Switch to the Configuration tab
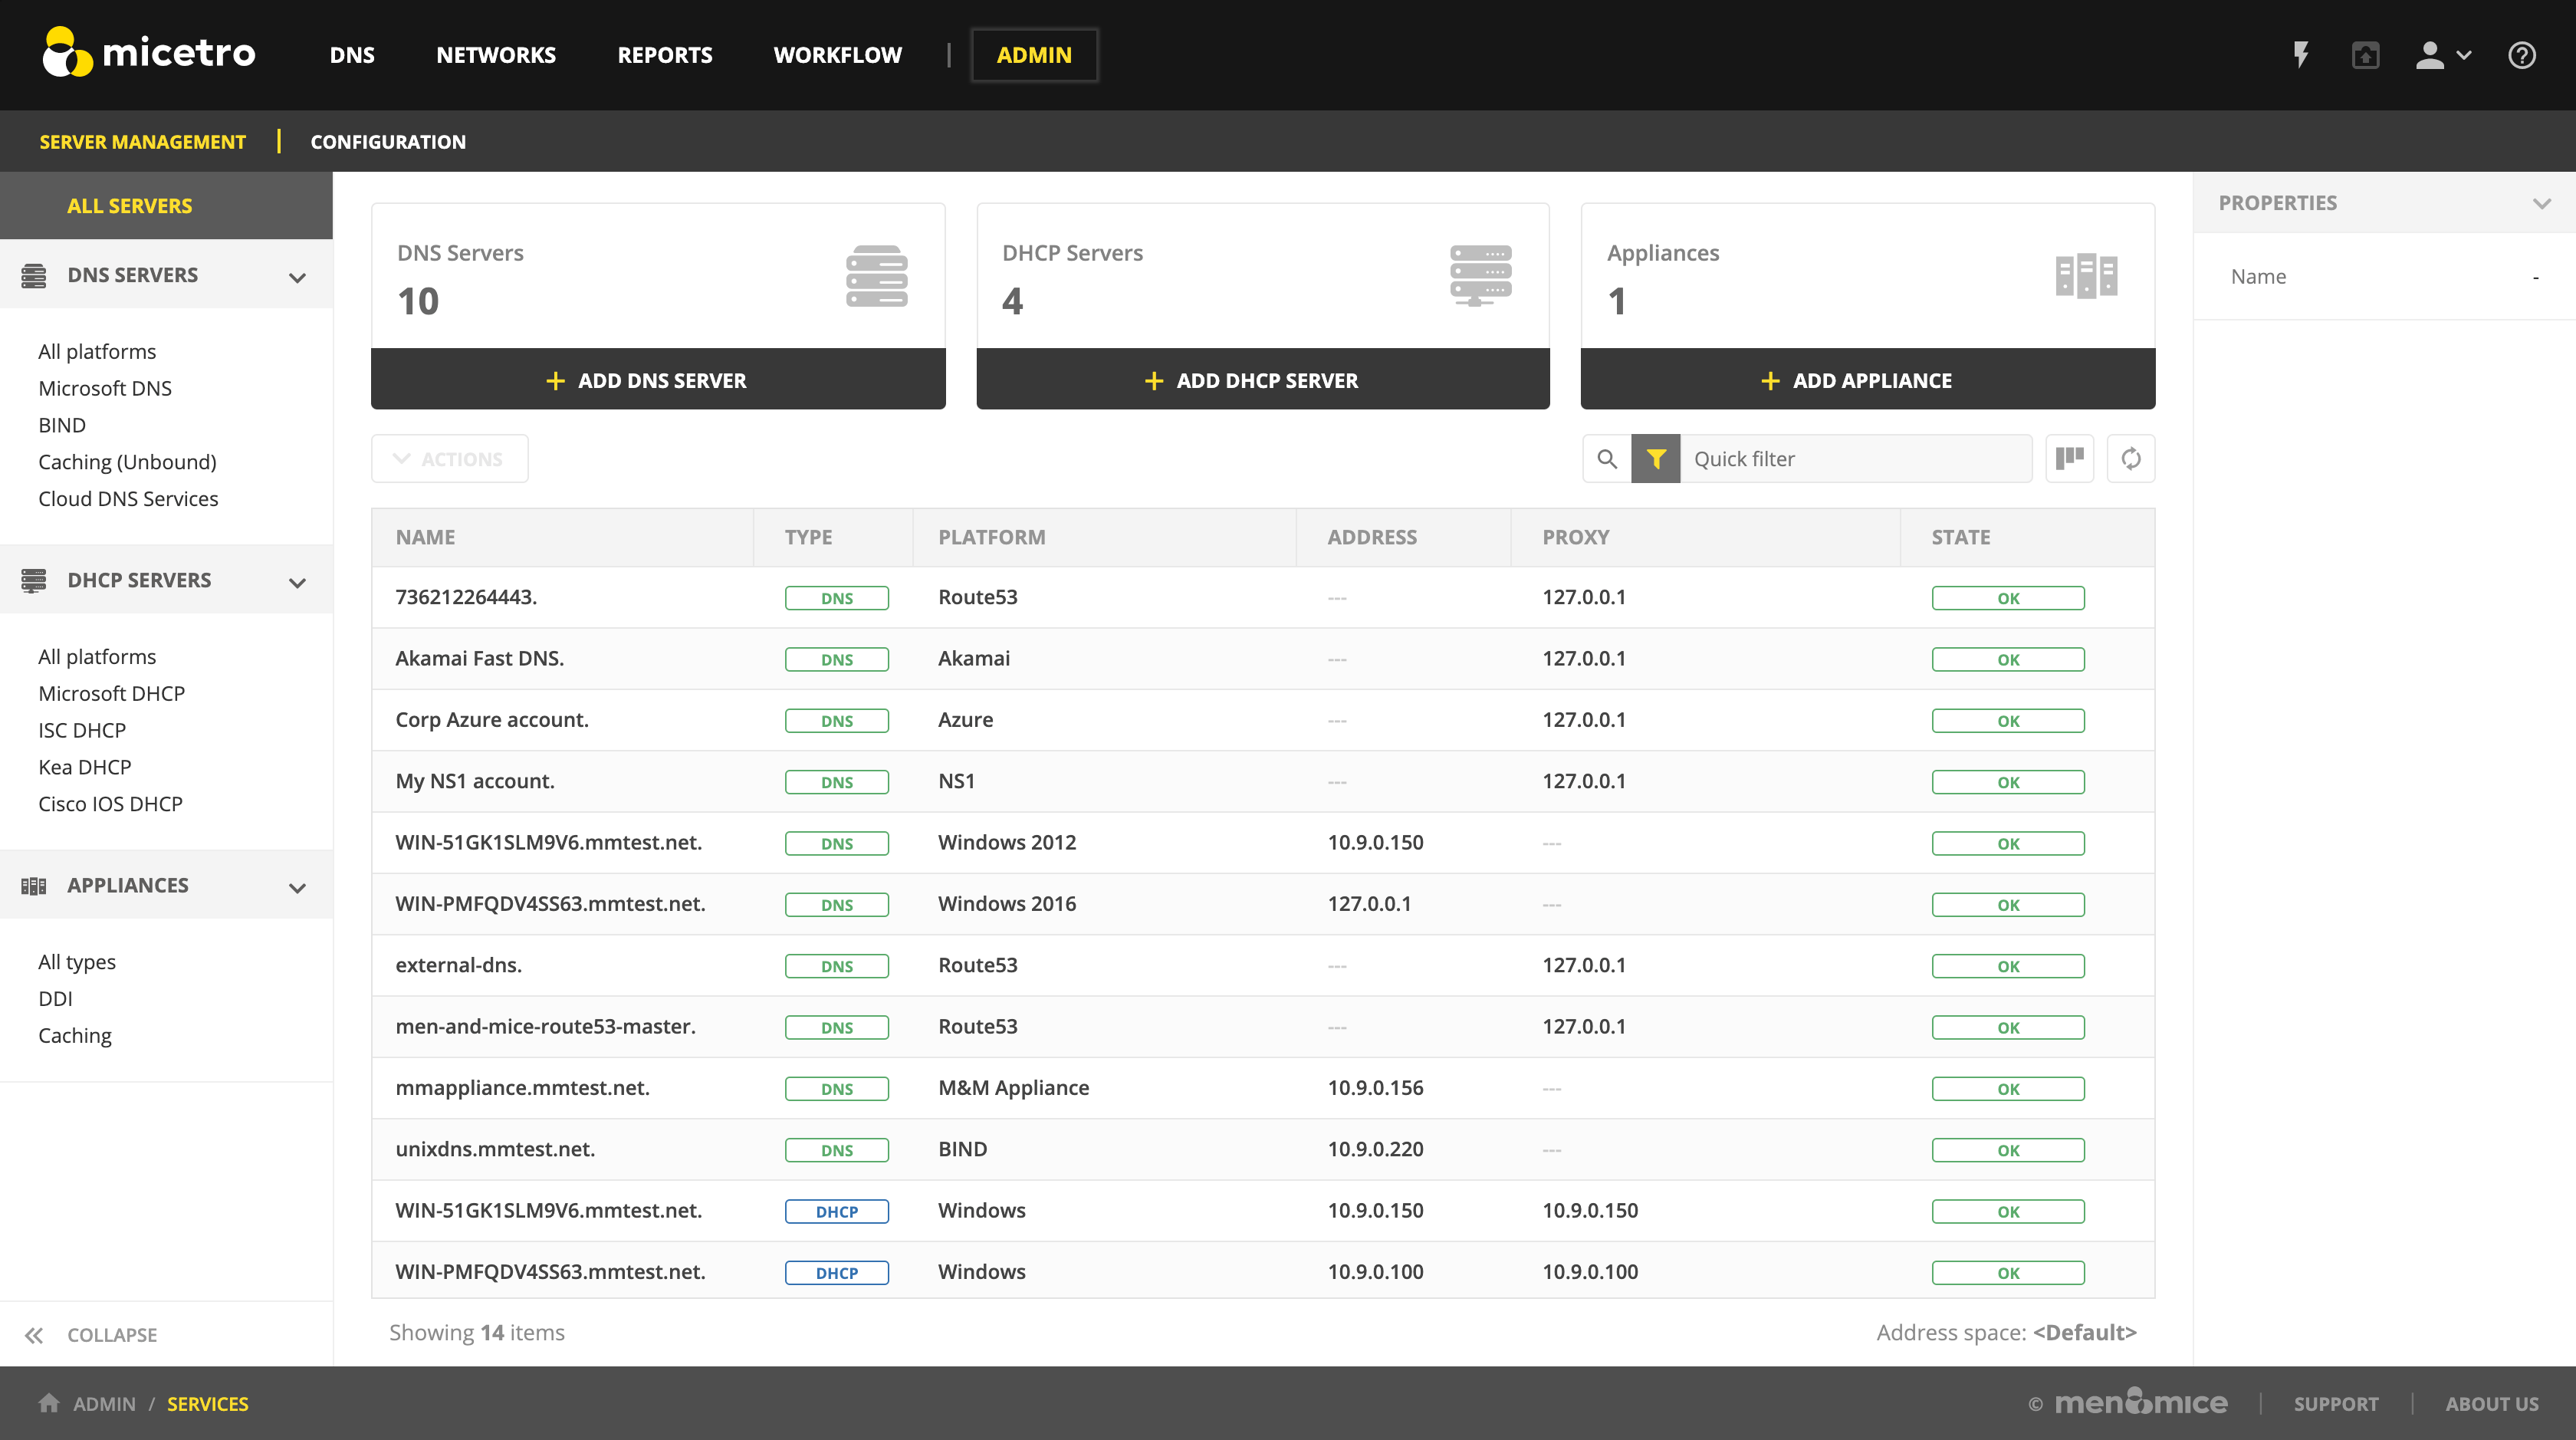2576x1440 pixels. coord(388,142)
